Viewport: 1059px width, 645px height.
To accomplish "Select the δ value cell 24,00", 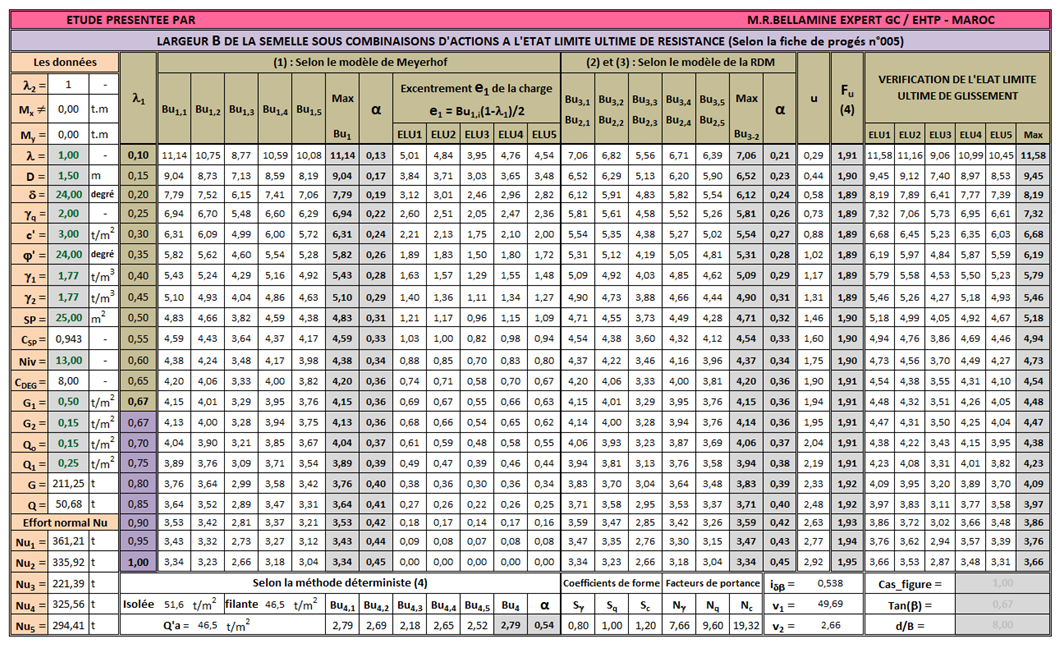I will point(68,195).
